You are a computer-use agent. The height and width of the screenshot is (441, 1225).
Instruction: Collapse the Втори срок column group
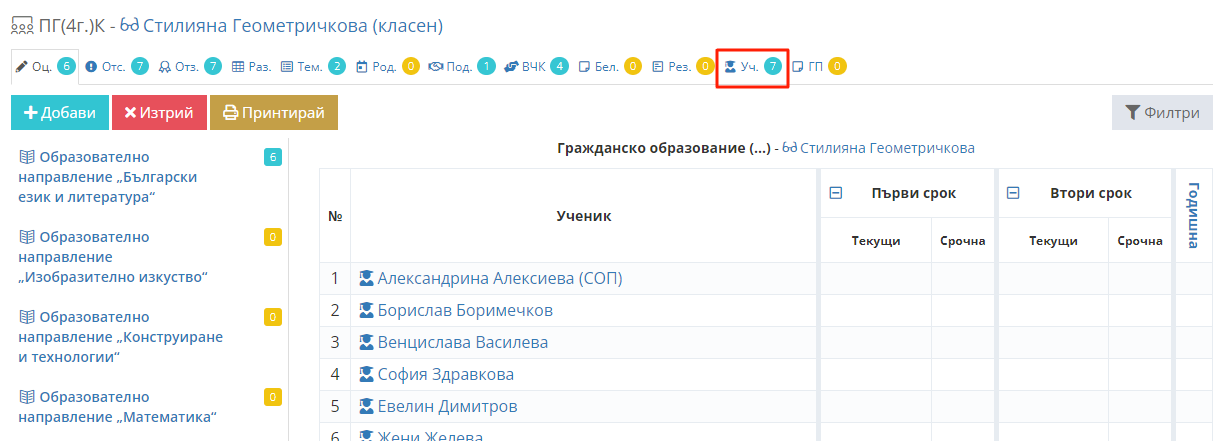point(1013,193)
